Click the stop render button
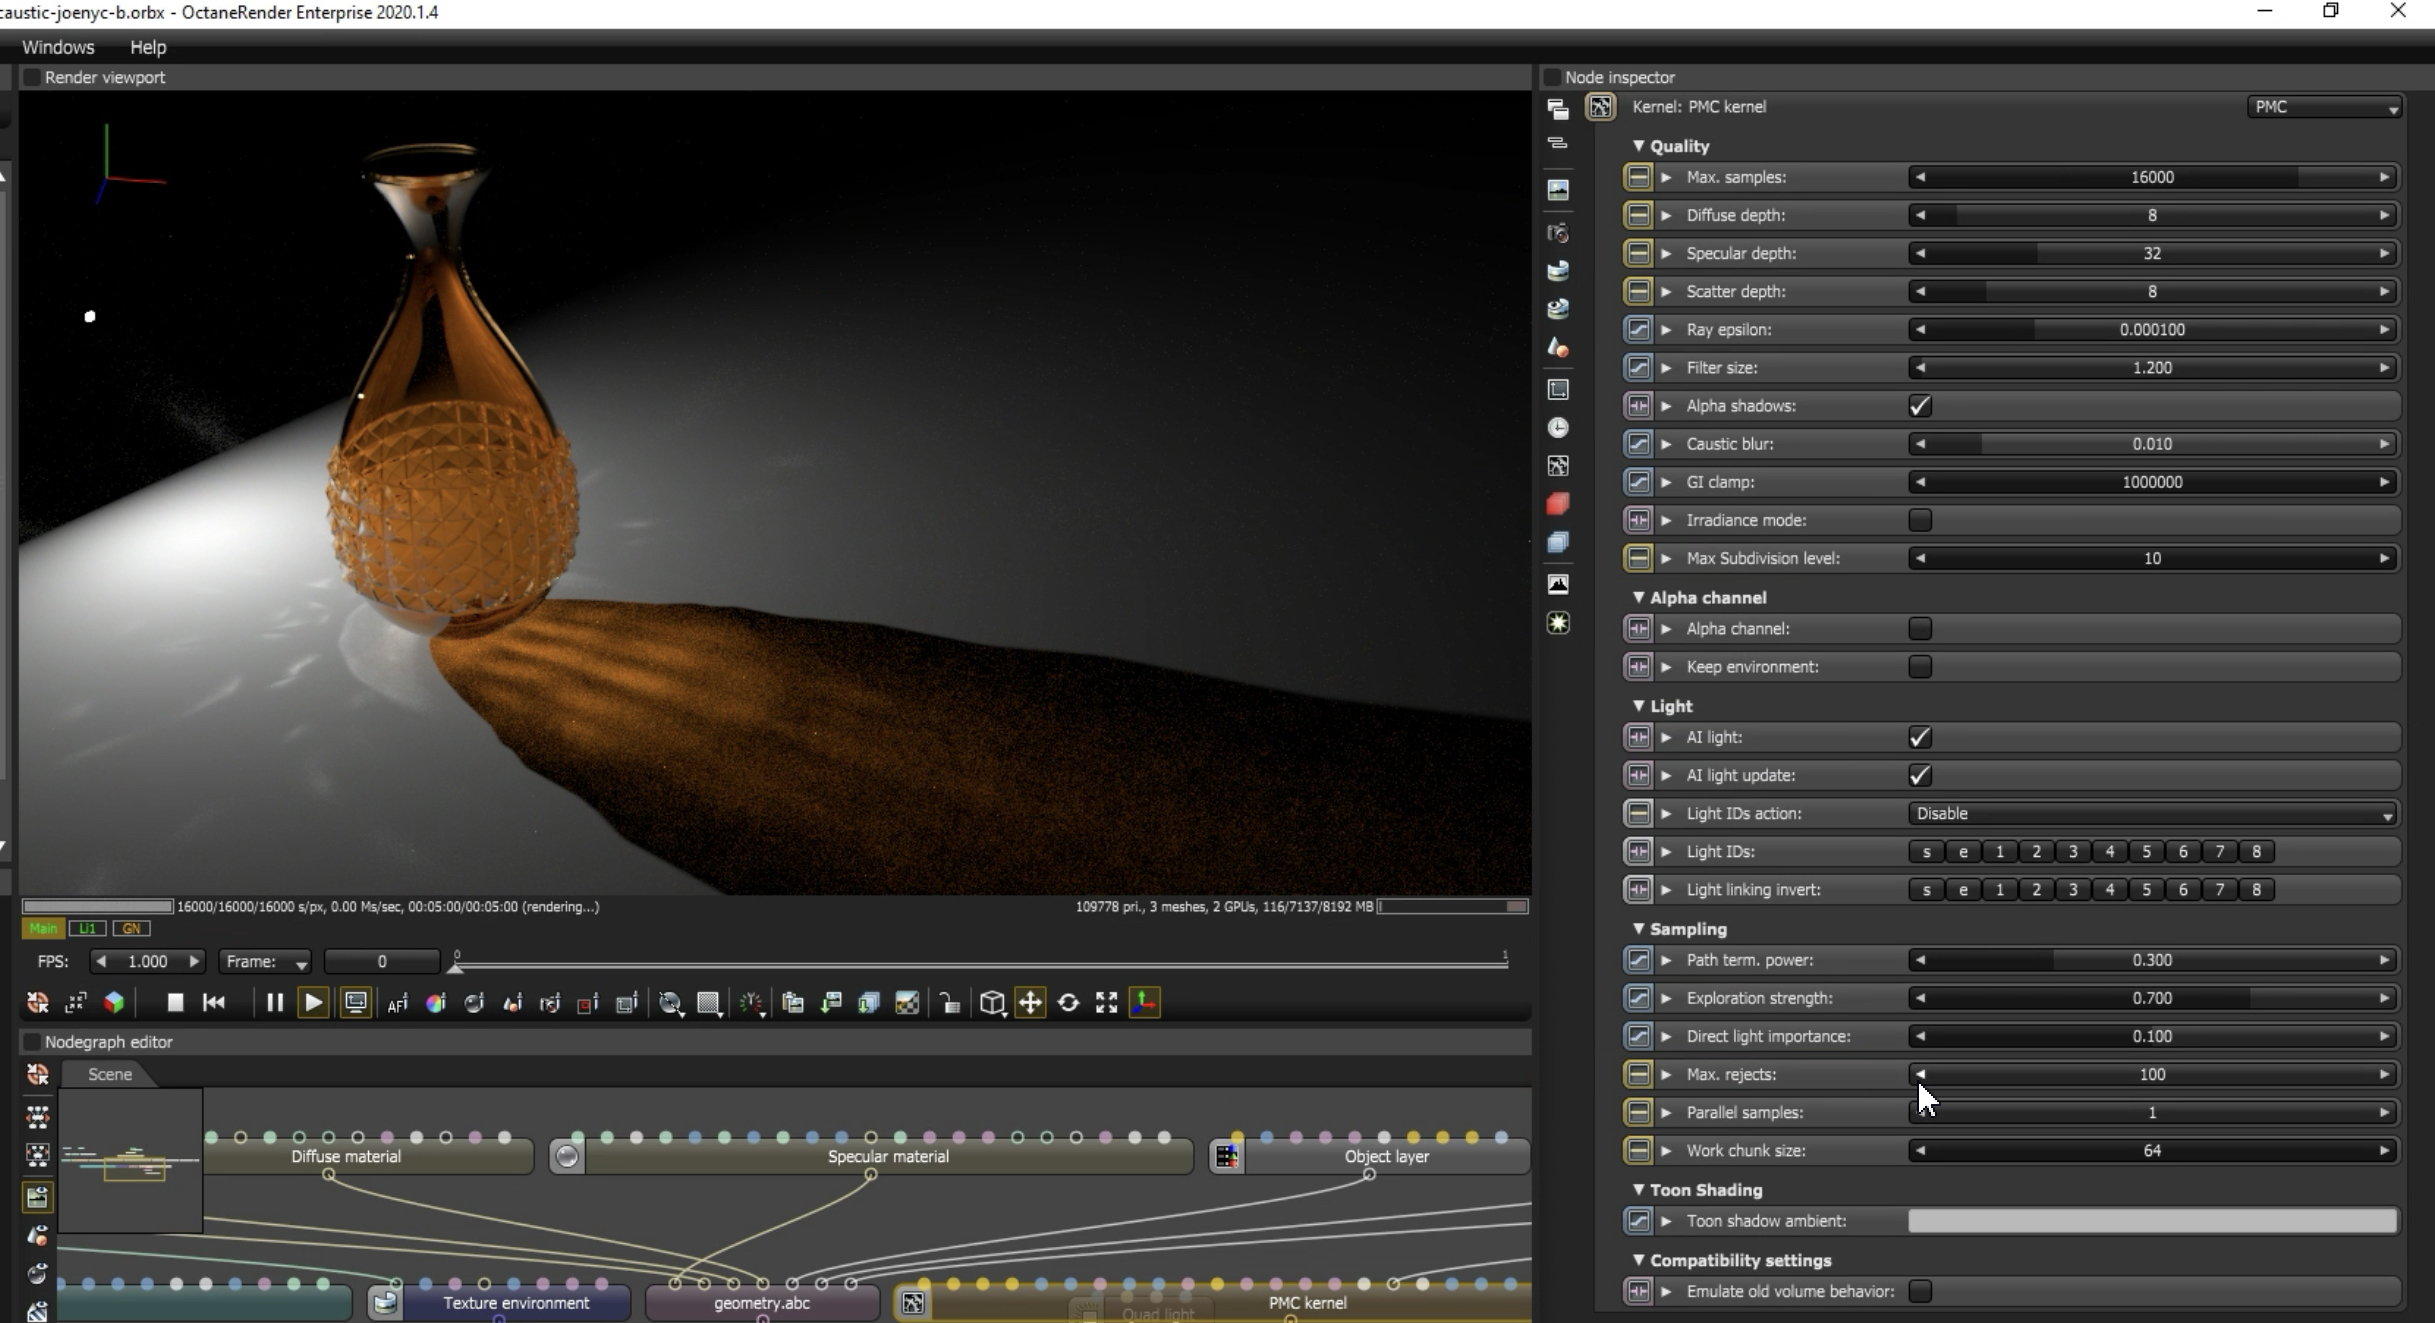The height and width of the screenshot is (1323, 2435). (x=175, y=1002)
